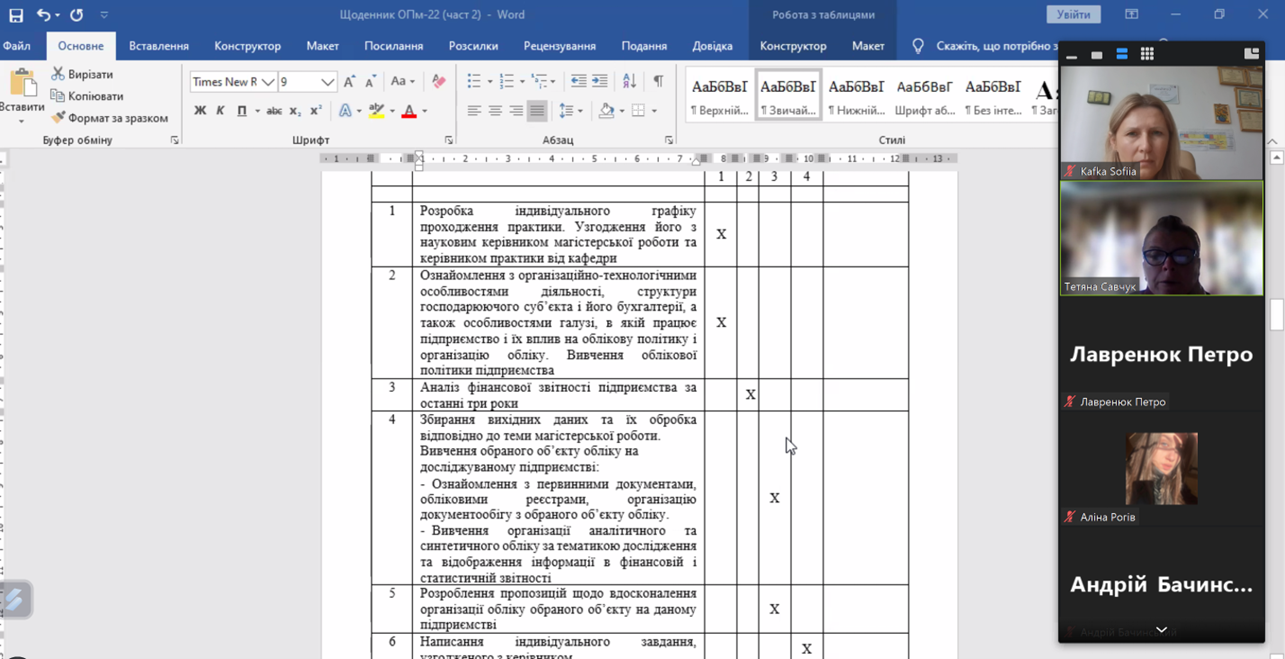
Task: Click the Sort (A-Я) icon
Action: 629,82
